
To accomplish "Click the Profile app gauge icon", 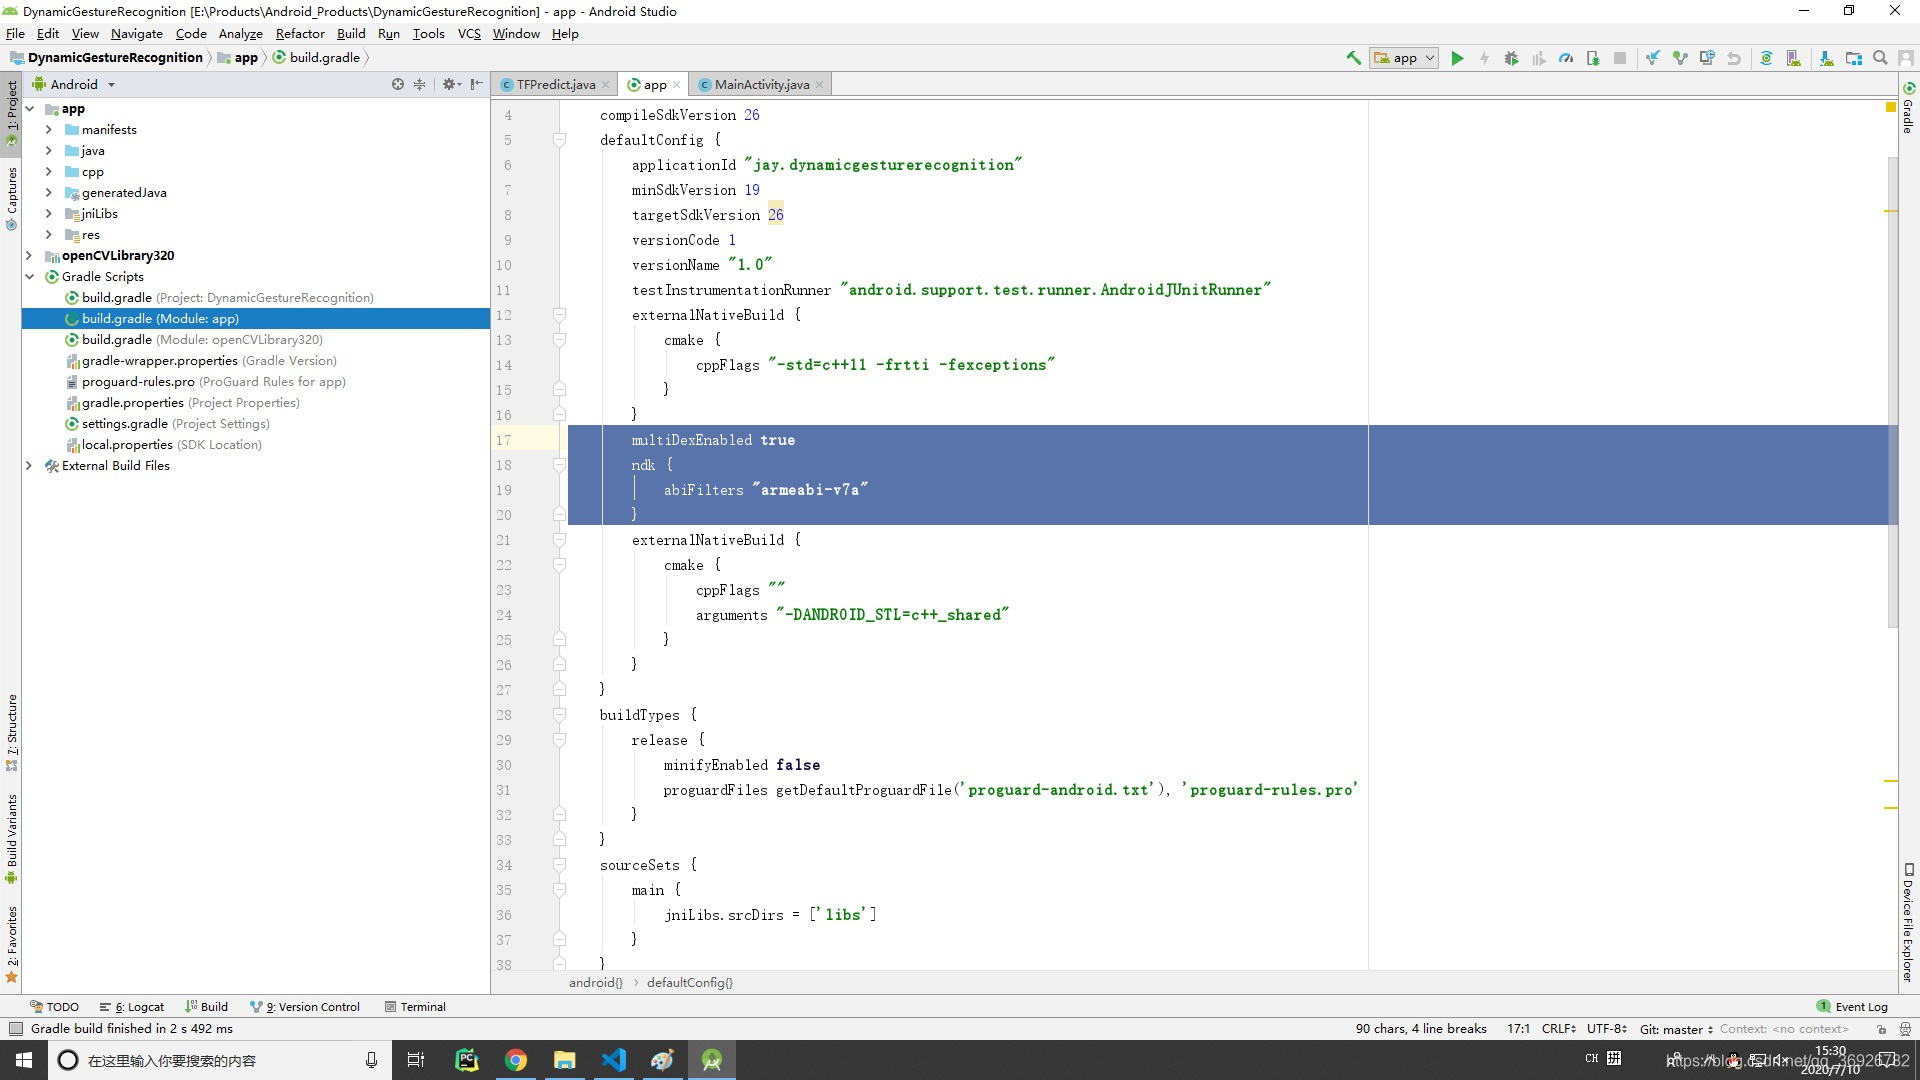I will point(1566,58).
